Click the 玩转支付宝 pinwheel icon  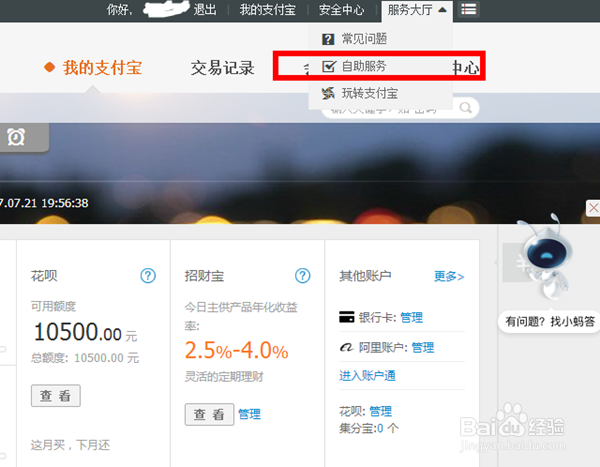tap(328, 93)
